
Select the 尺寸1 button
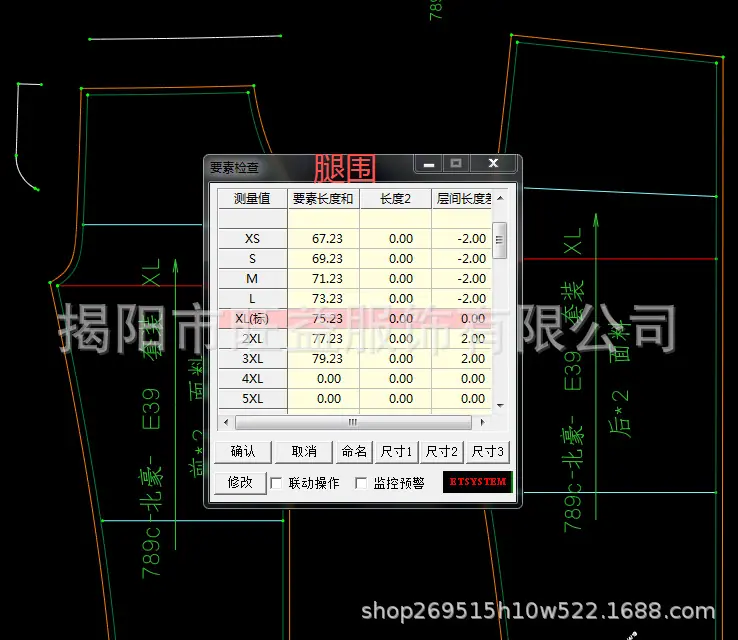pos(396,452)
